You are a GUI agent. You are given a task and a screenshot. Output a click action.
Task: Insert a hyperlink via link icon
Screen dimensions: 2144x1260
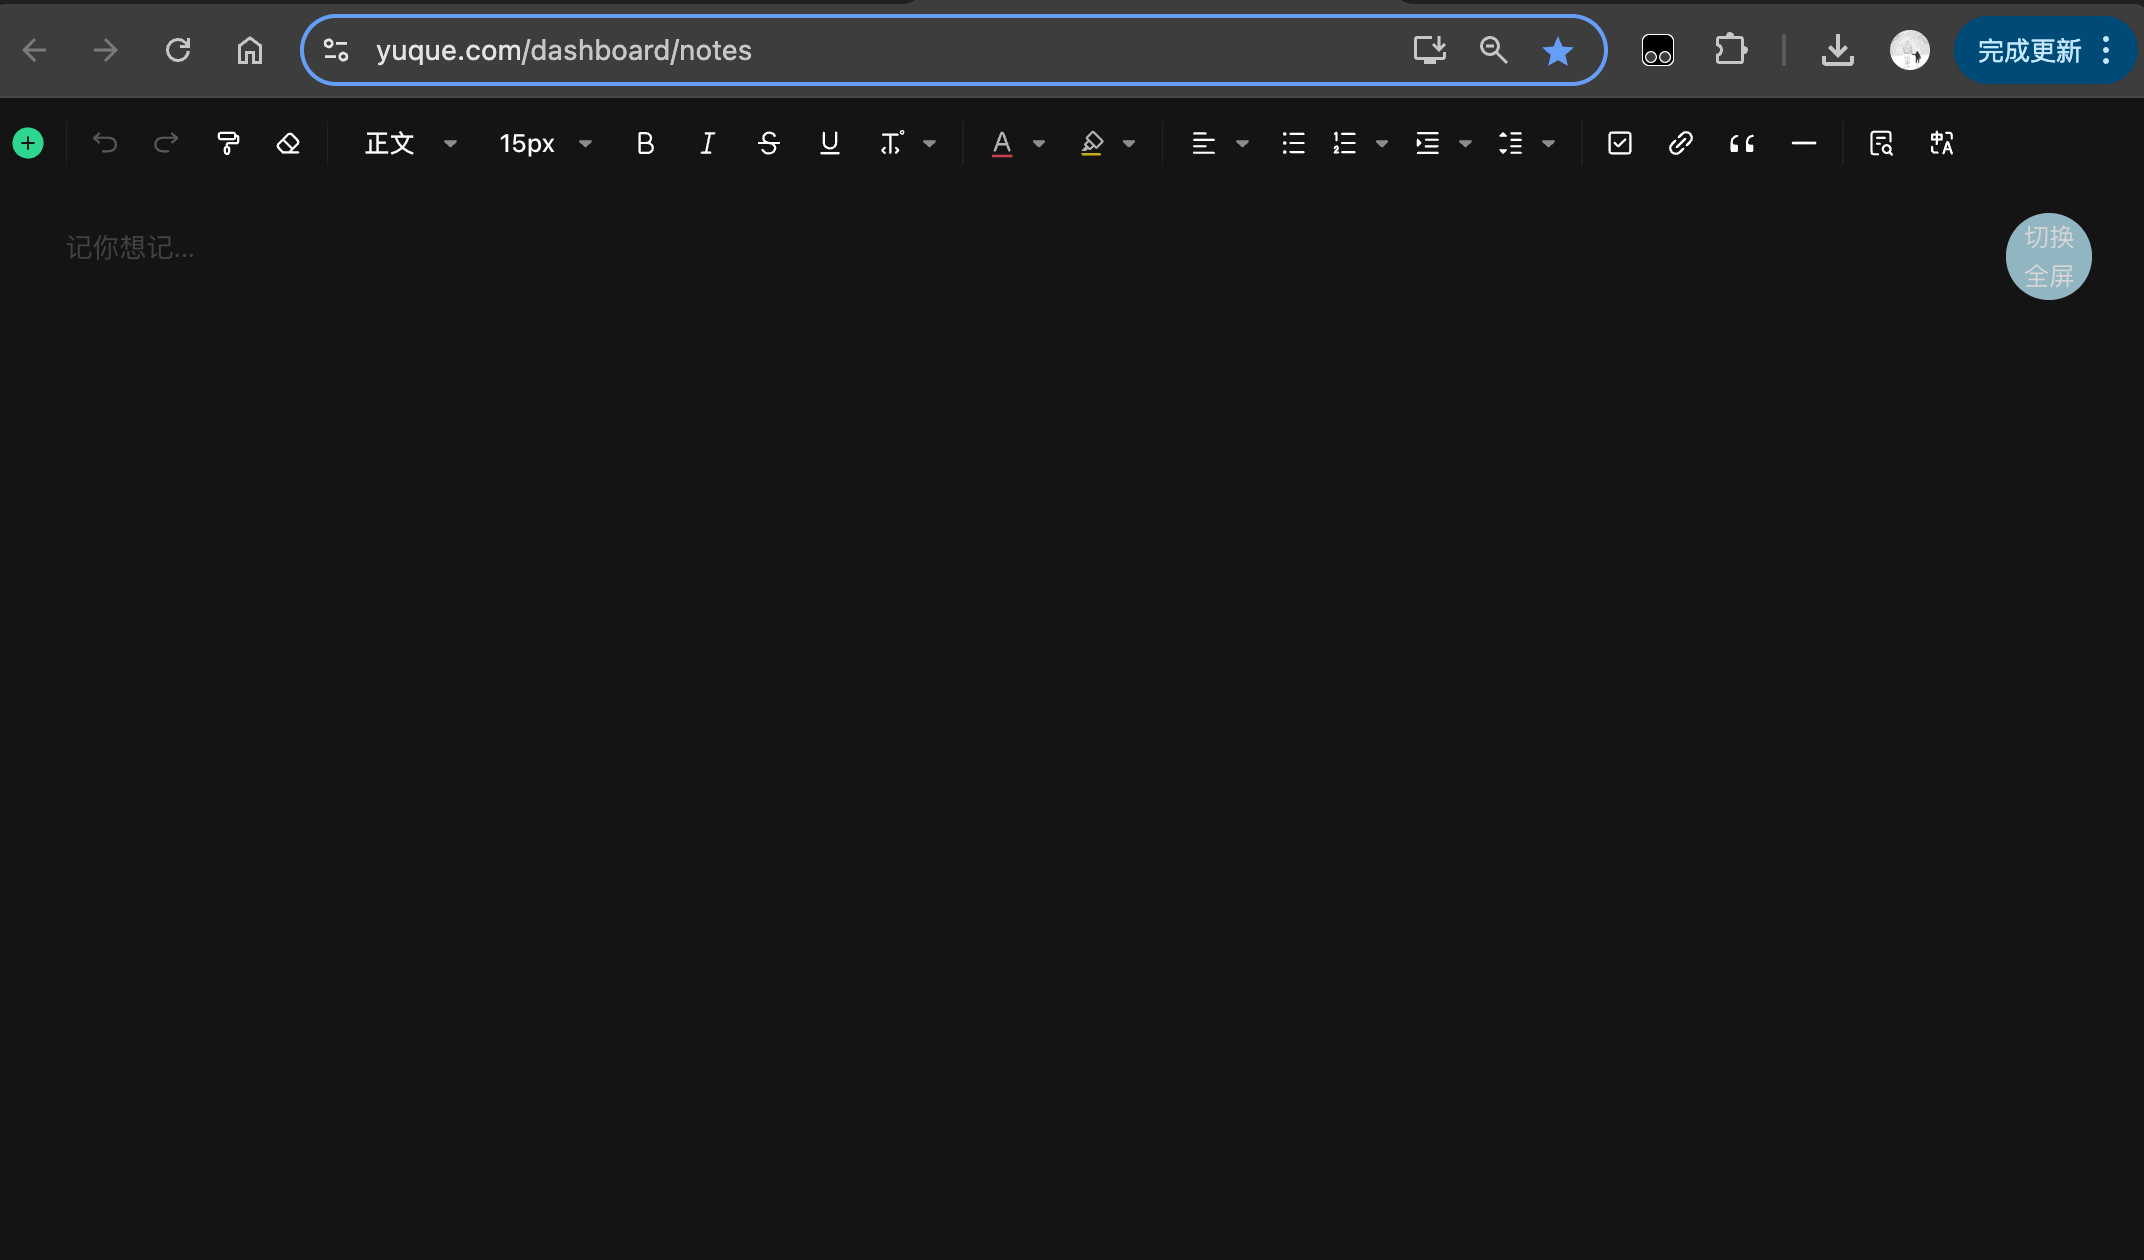coord(1680,144)
